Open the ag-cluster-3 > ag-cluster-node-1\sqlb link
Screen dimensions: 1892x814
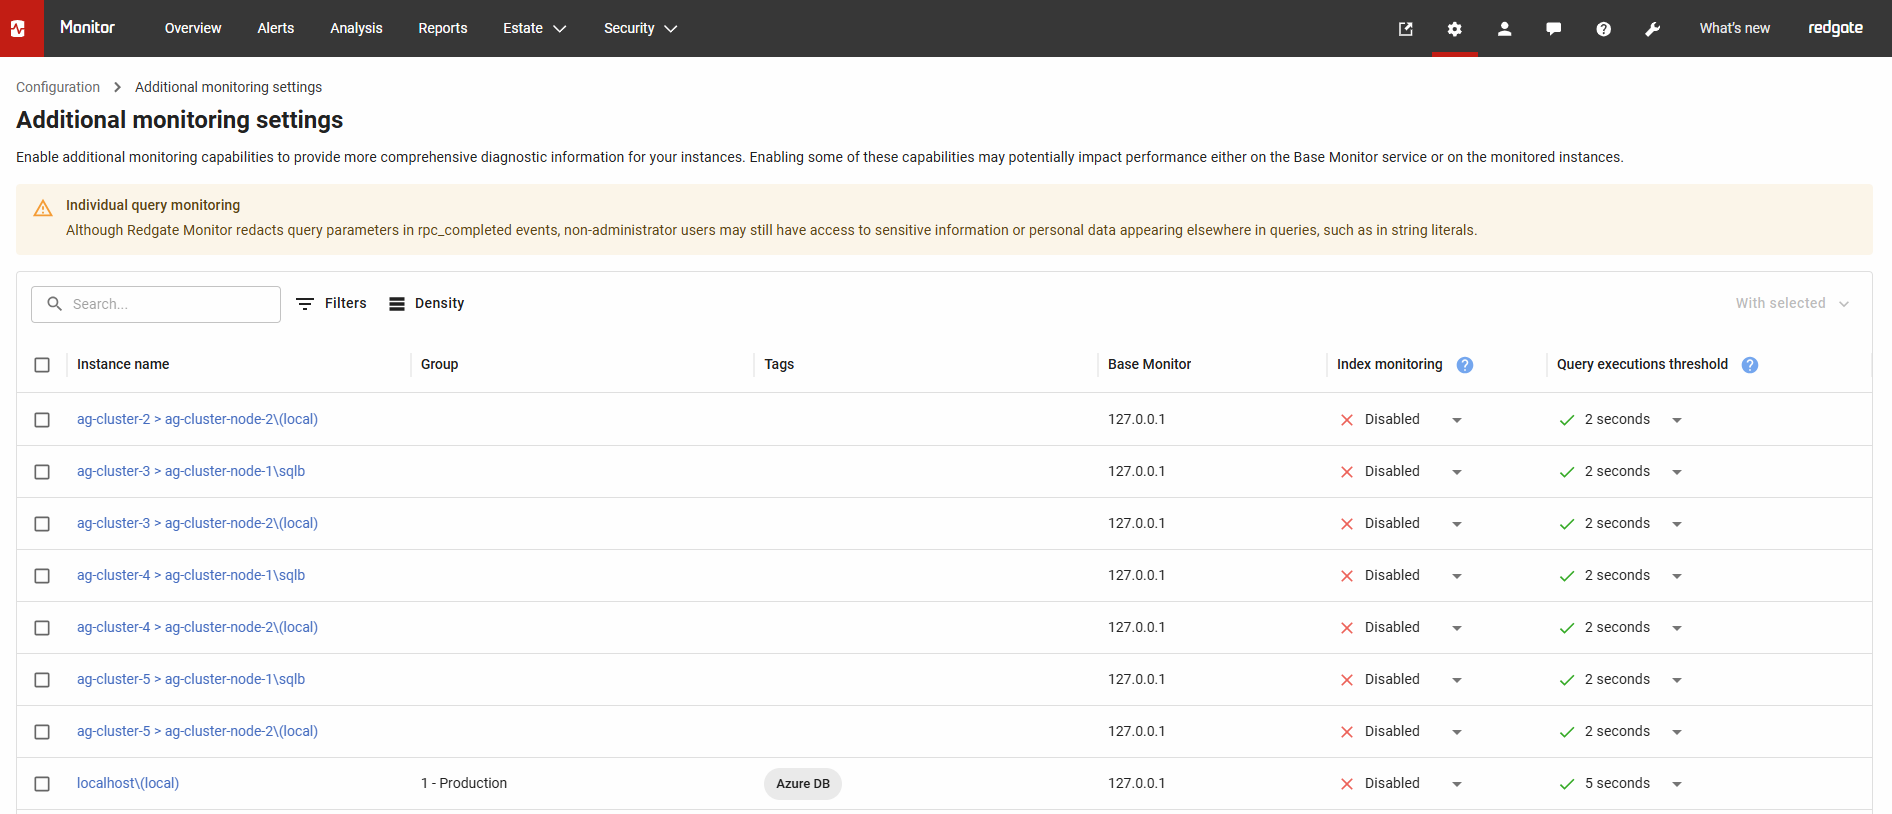[191, 471]
